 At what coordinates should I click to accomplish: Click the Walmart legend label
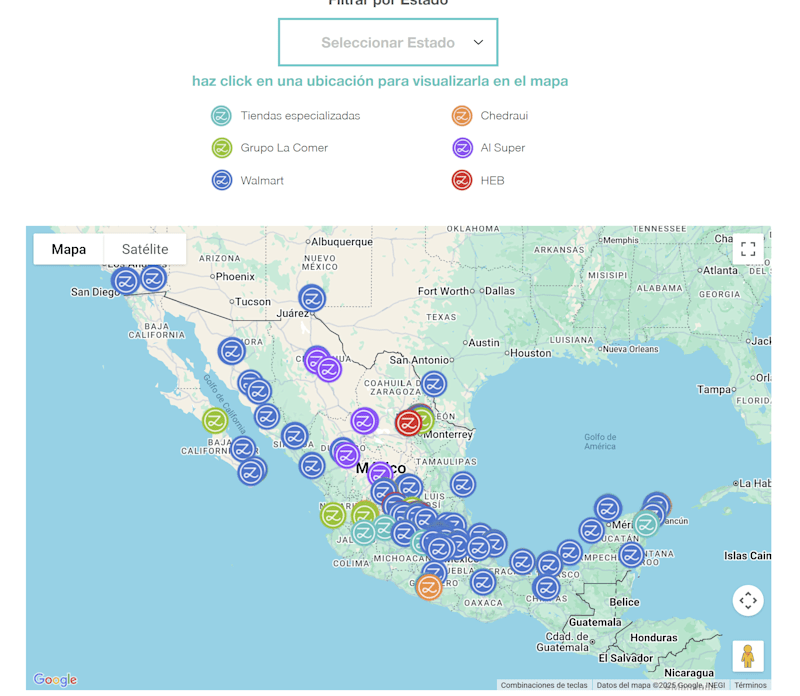[262, 181]
